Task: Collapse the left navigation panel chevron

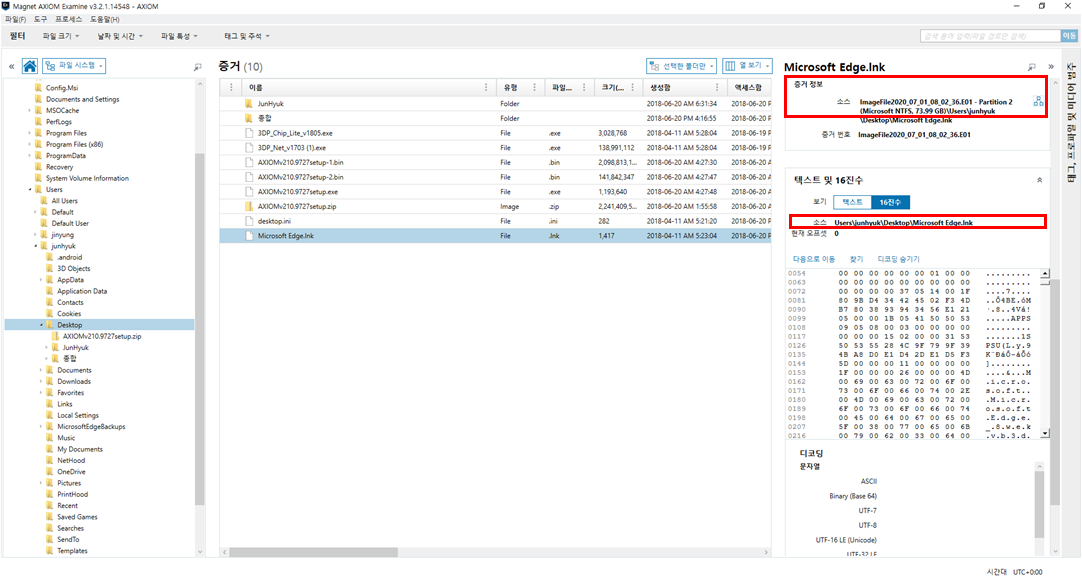Action: pyautogui.click(x=12, y=66)
